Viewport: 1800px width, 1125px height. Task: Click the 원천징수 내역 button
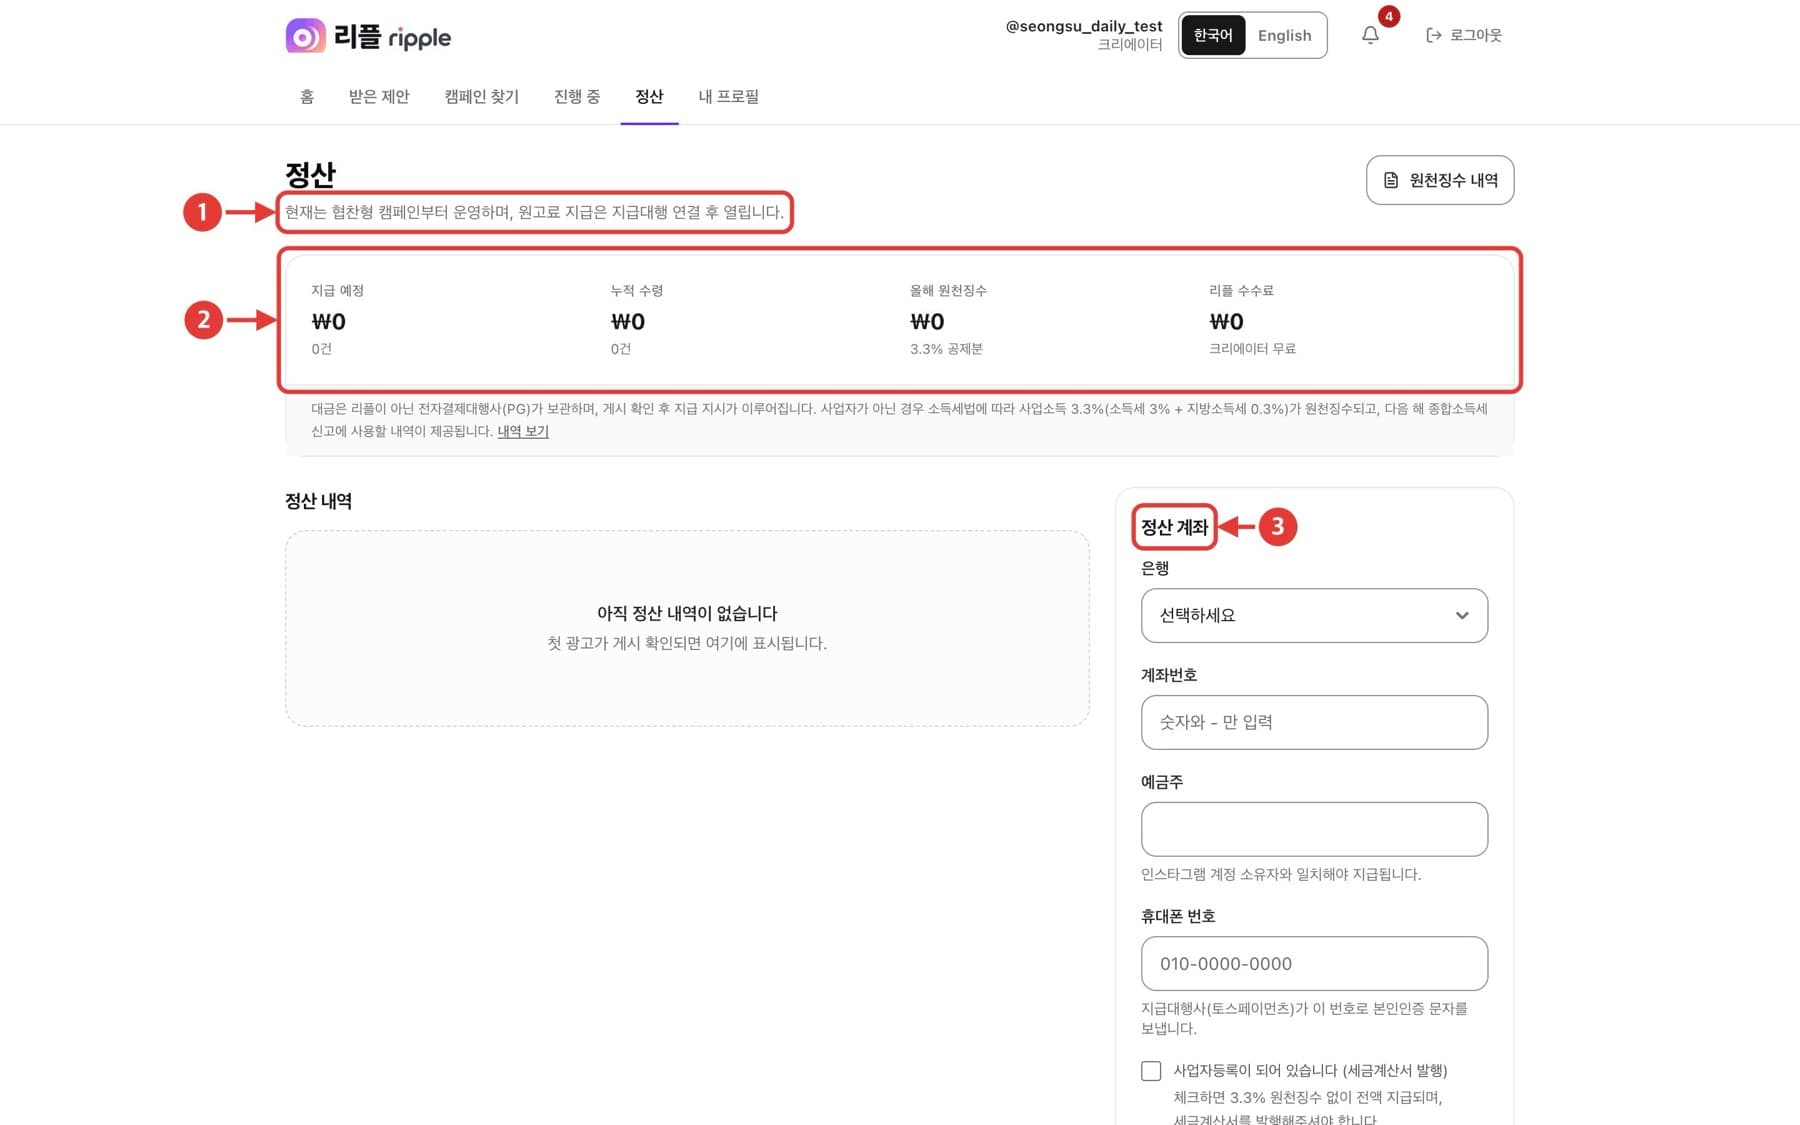pyautogui.click(x=1440, y=180)
